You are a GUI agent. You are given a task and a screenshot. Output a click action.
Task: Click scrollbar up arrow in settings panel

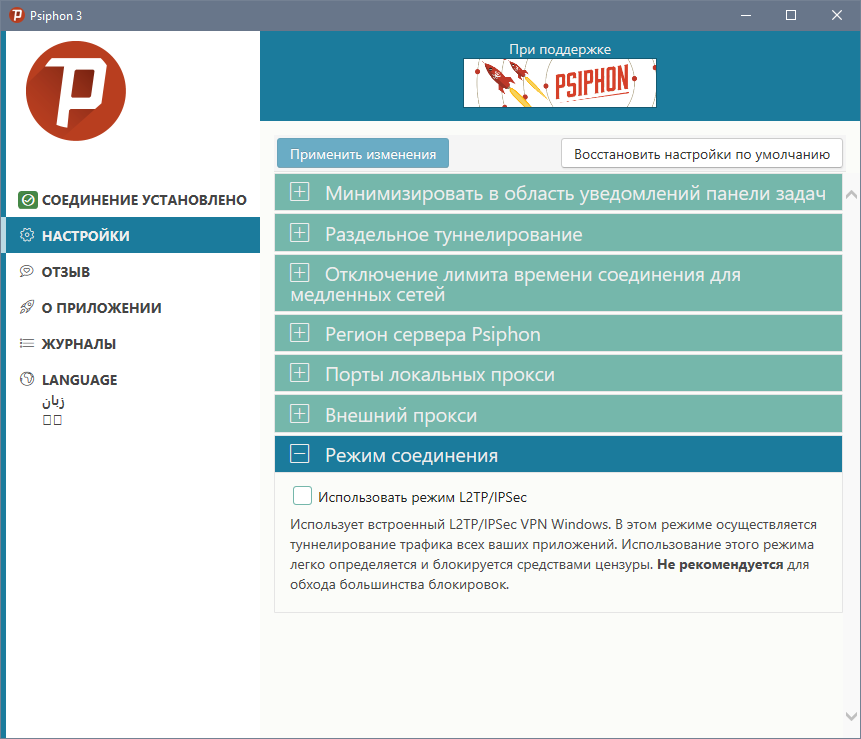pyautogui.click(x=851, y=194)
